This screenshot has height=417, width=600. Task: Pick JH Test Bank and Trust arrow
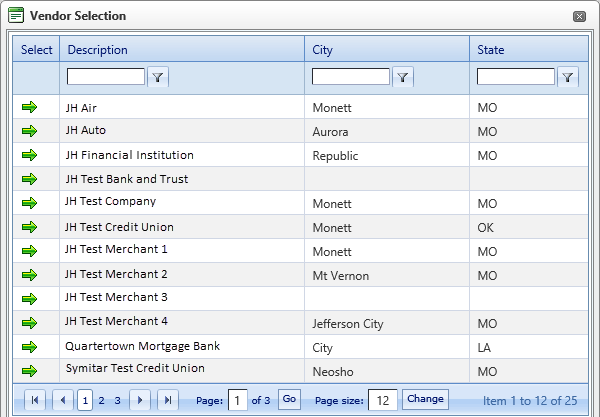(x=29, y=179)
